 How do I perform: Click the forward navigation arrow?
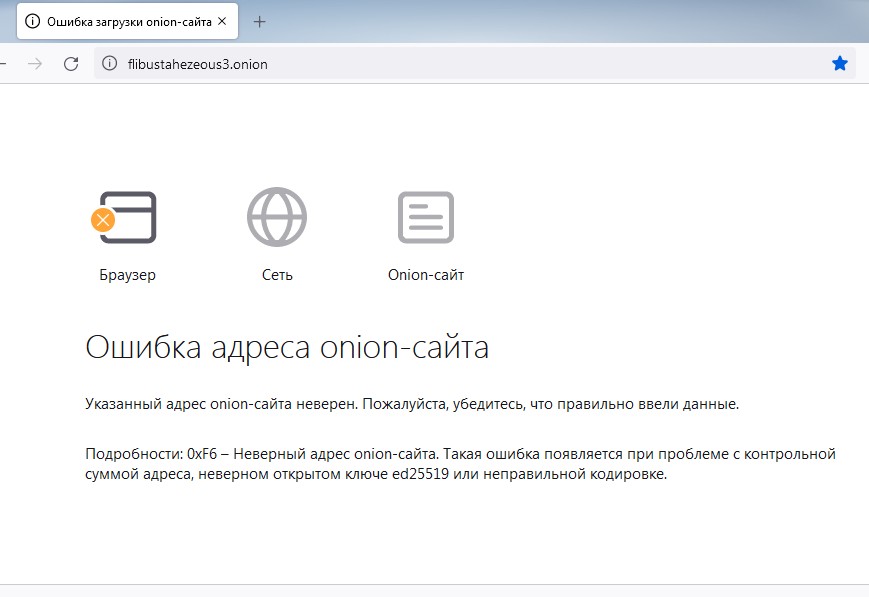pos(35,64)
